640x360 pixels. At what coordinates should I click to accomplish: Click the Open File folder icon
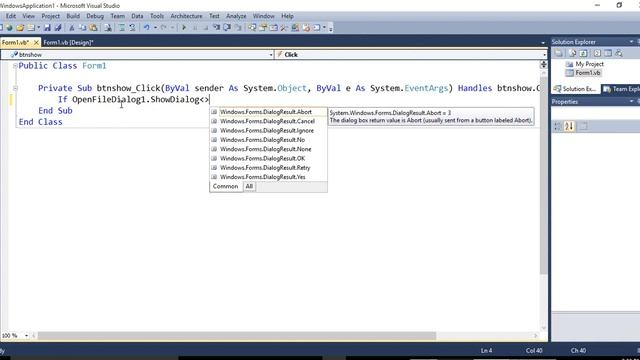click(x=20, y=28)
